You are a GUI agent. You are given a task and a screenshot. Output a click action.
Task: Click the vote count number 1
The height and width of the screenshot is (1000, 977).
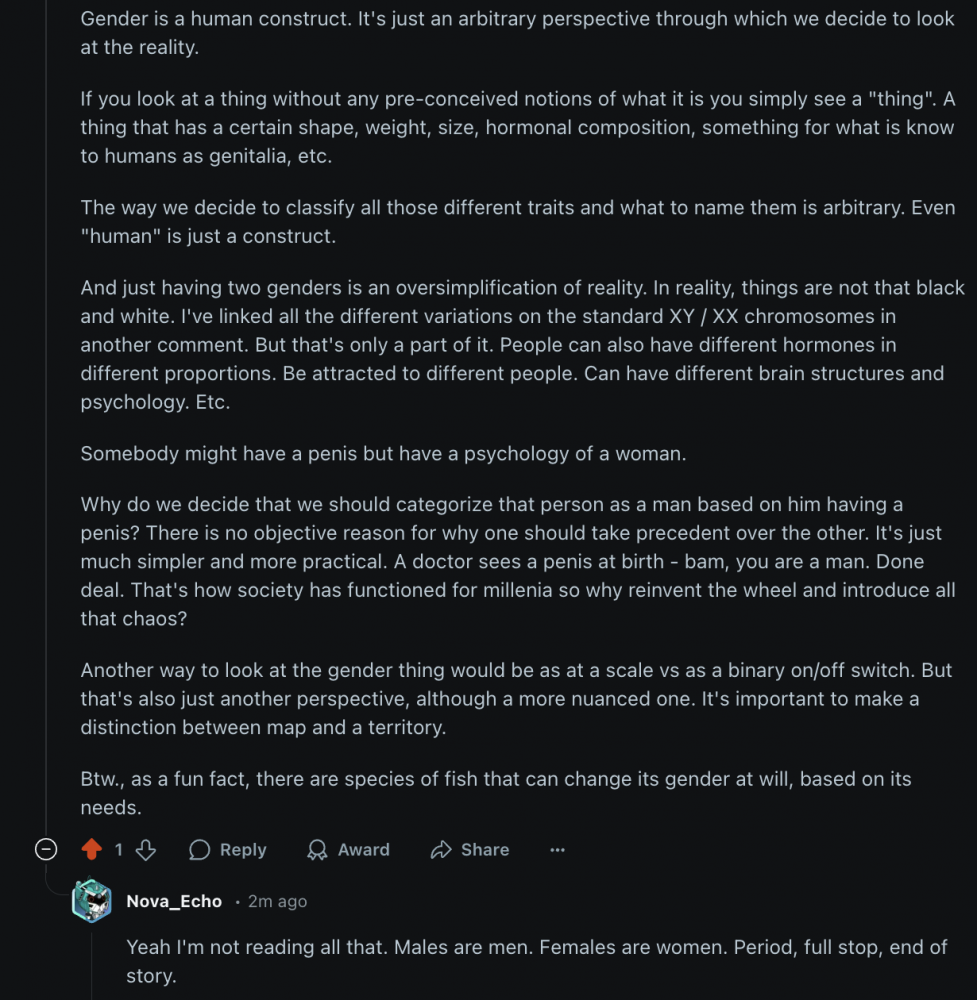[119, 850]
